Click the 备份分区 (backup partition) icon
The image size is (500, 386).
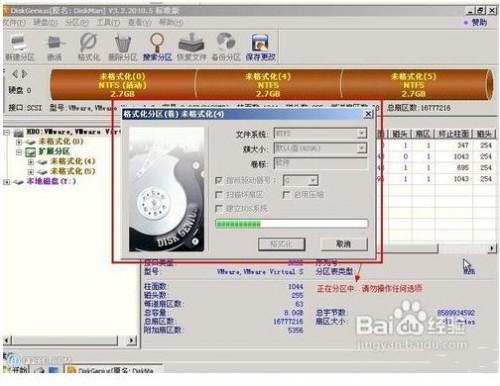tap(226, 47)
